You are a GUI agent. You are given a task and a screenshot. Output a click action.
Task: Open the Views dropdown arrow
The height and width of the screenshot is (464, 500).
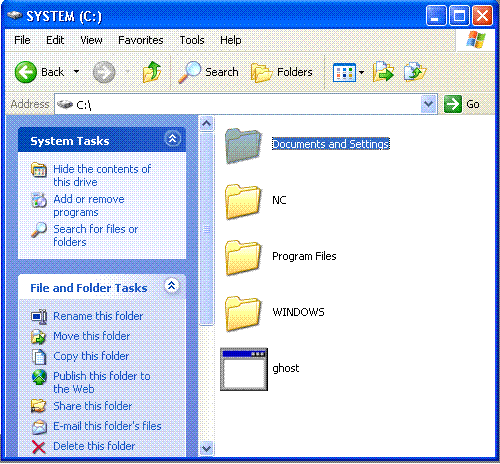click(x=361, y=72)
